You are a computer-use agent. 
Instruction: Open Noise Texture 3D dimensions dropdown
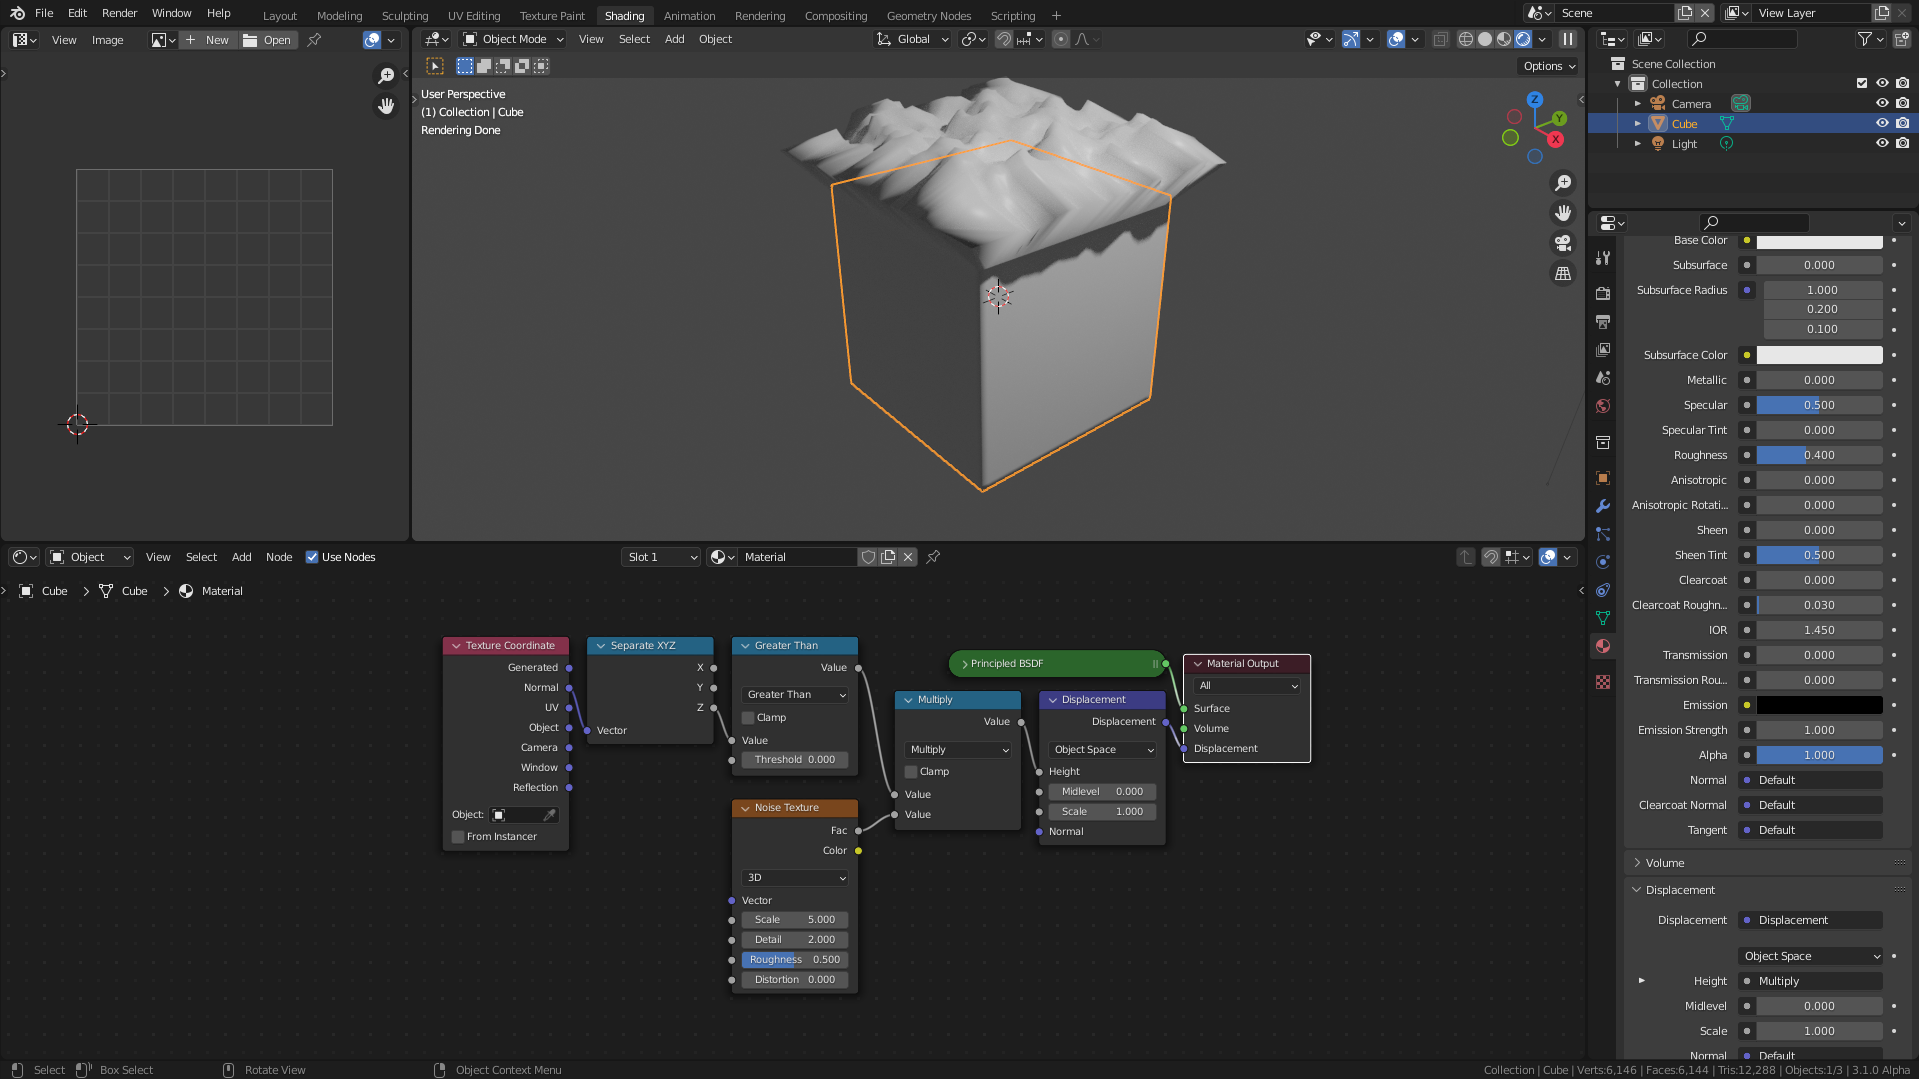pos(796,878)
